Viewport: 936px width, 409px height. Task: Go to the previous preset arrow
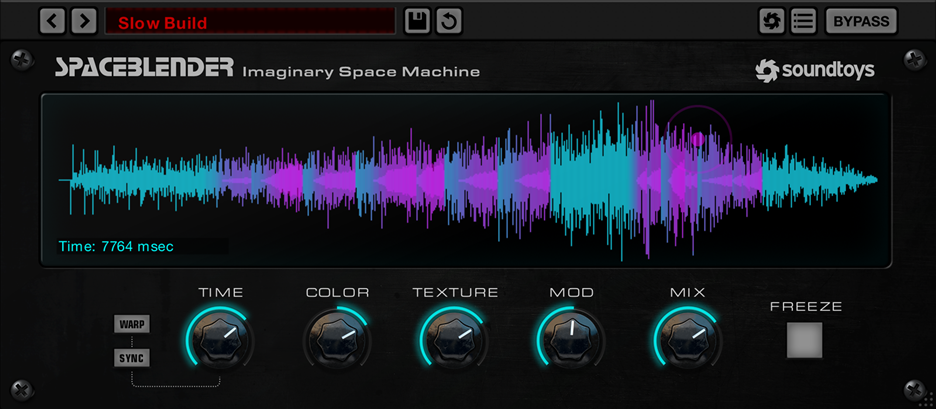53,20
